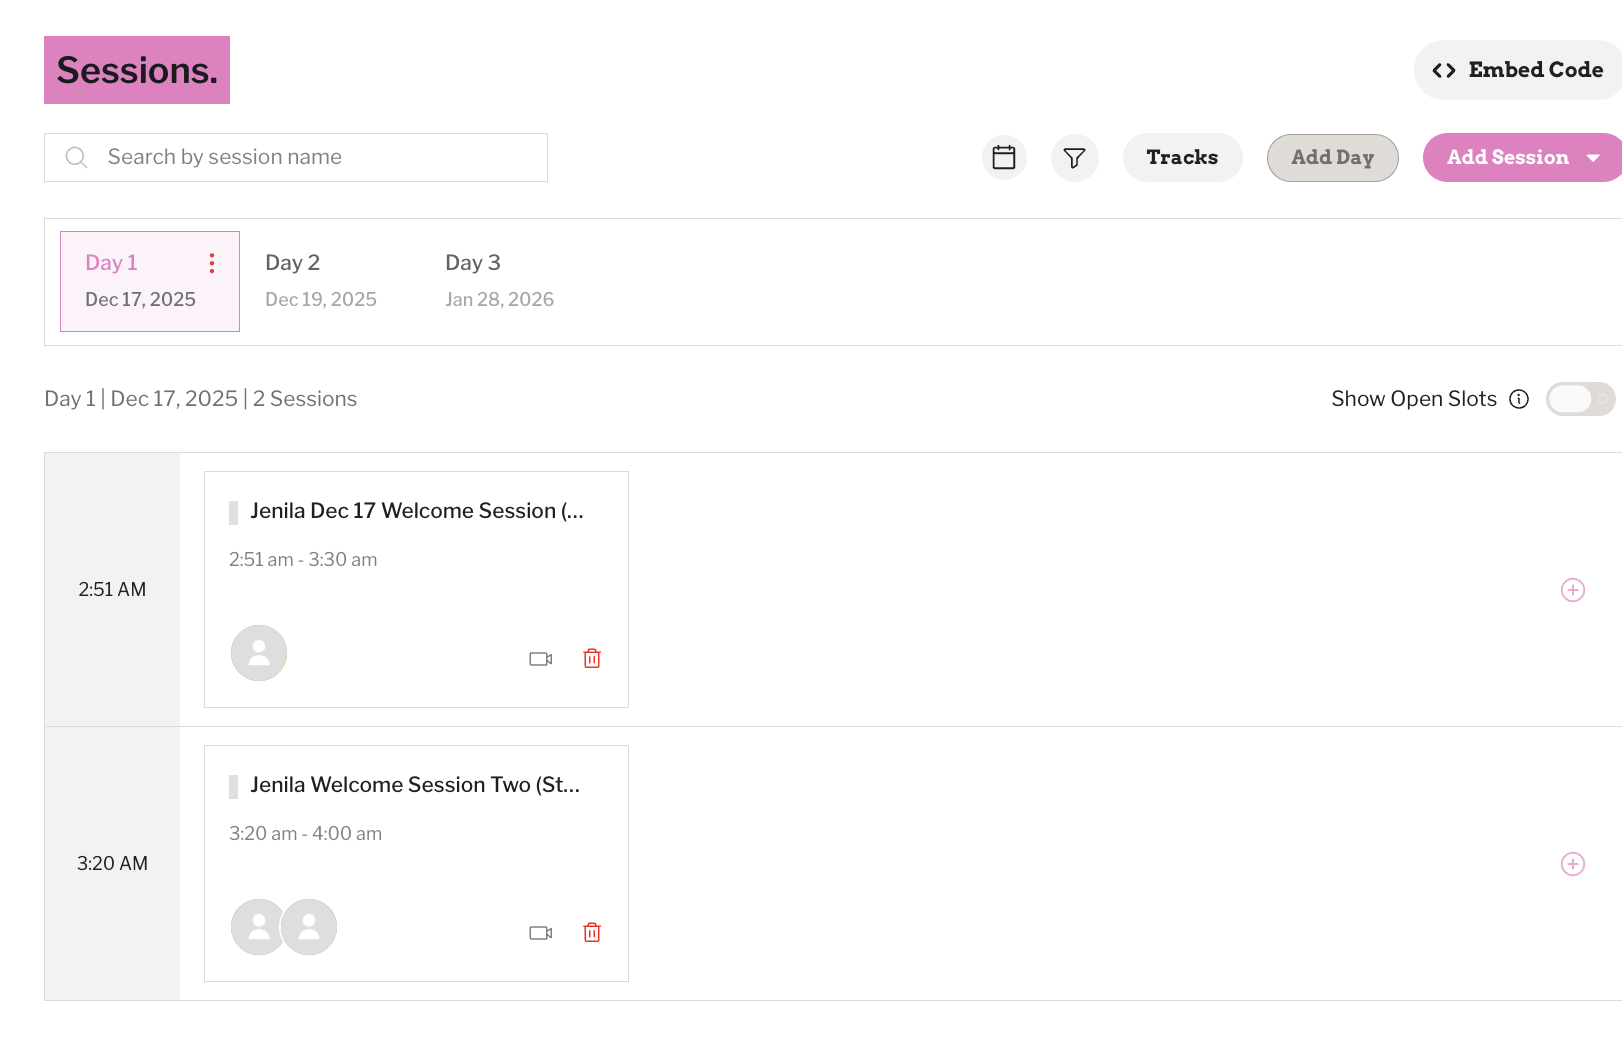Click the 3:20 am - 4:00 am time text
Viewport: 1622px width, 1038px height.
305,834
